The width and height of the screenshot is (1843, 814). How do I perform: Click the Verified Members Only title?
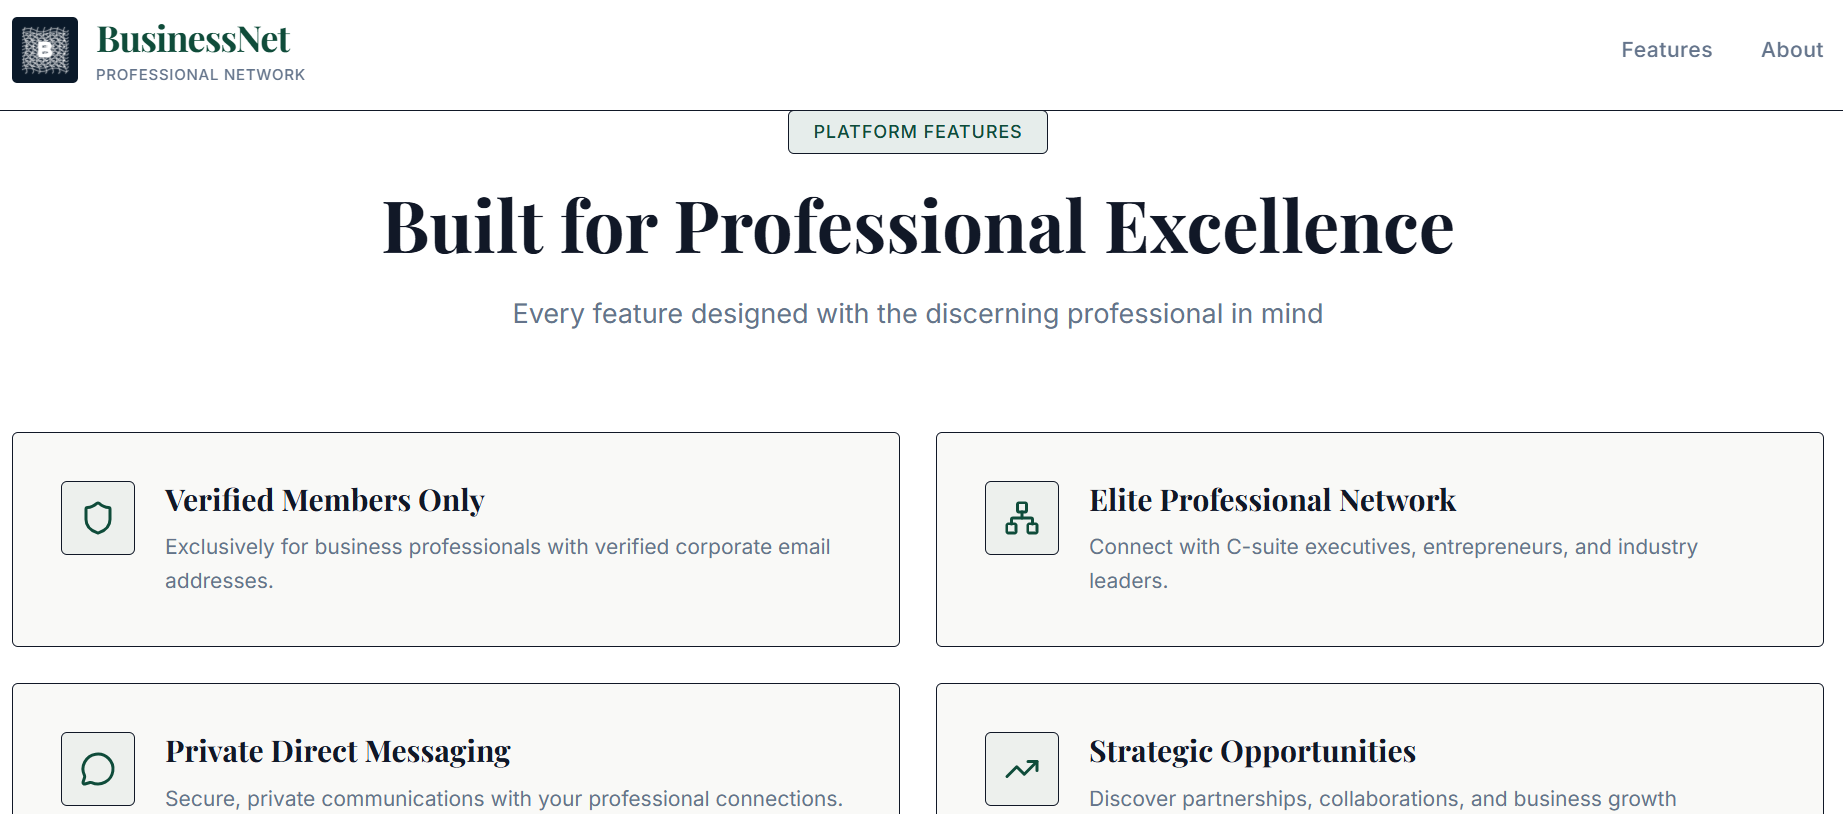click(325, 500)
